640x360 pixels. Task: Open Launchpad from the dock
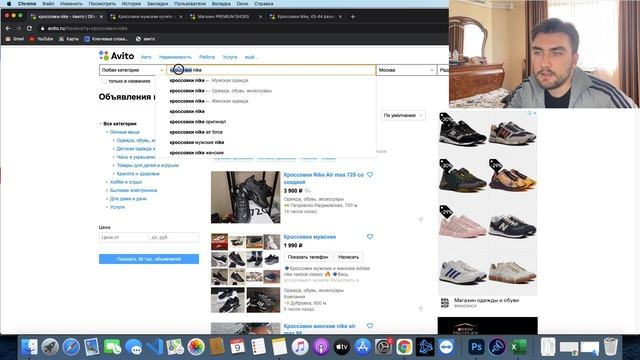click(x=50, y=347)
